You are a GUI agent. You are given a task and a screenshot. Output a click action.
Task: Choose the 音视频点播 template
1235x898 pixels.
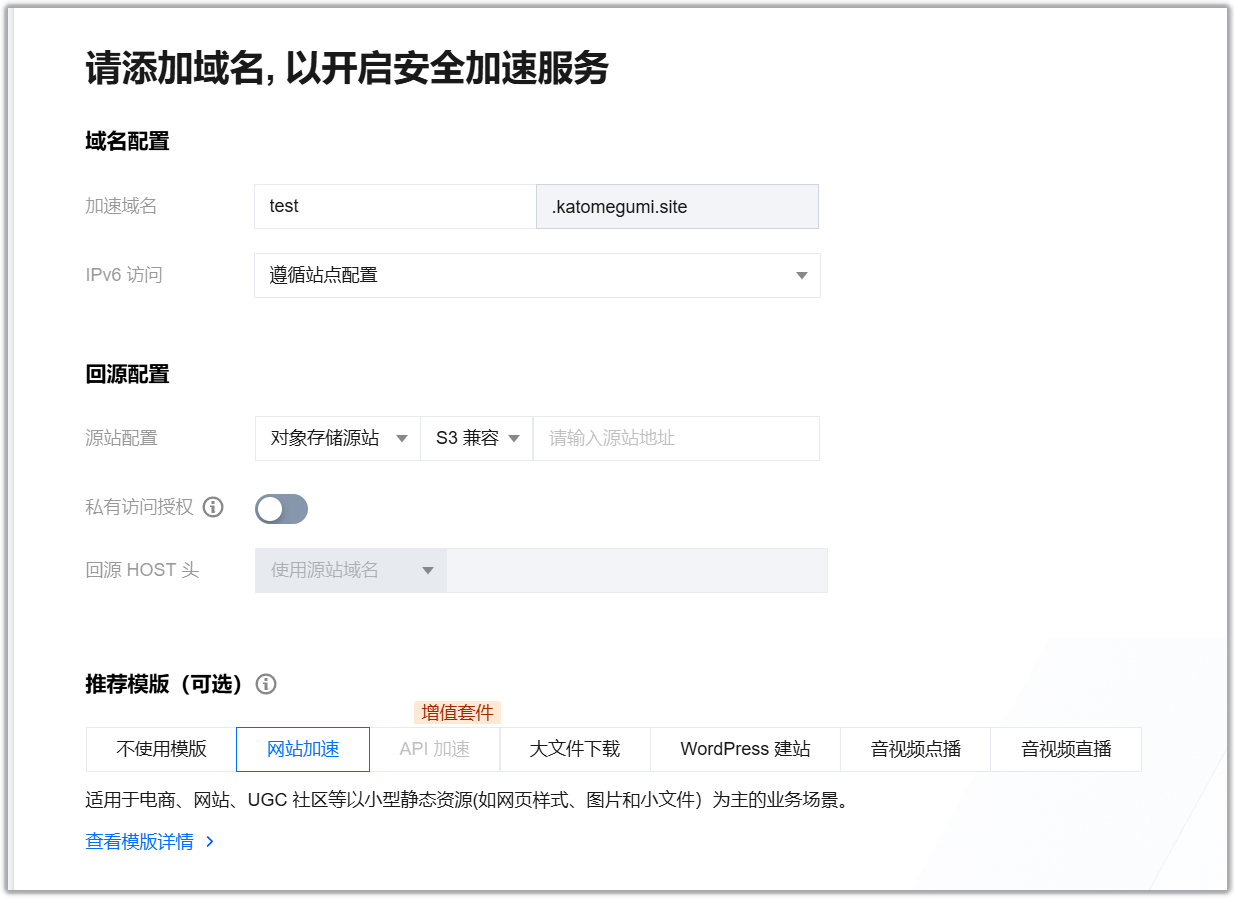[916, 749]
